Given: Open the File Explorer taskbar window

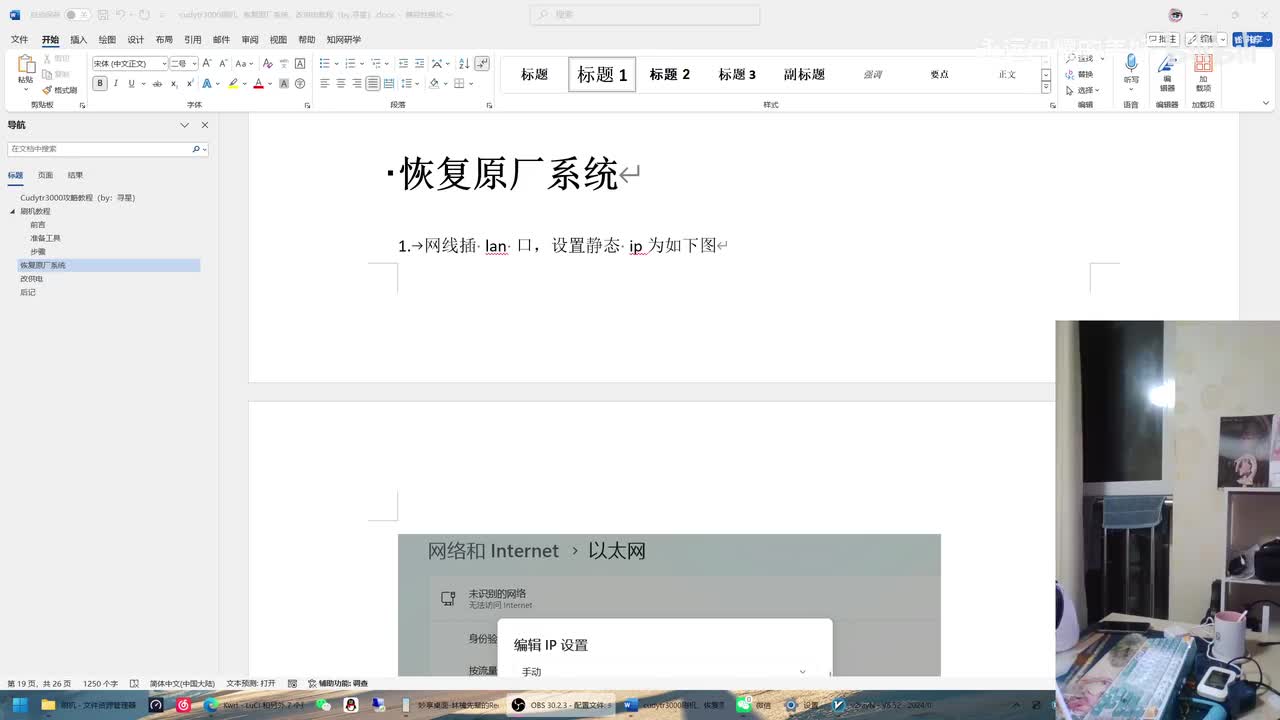Looking at the screenshot, I should 89,705.
